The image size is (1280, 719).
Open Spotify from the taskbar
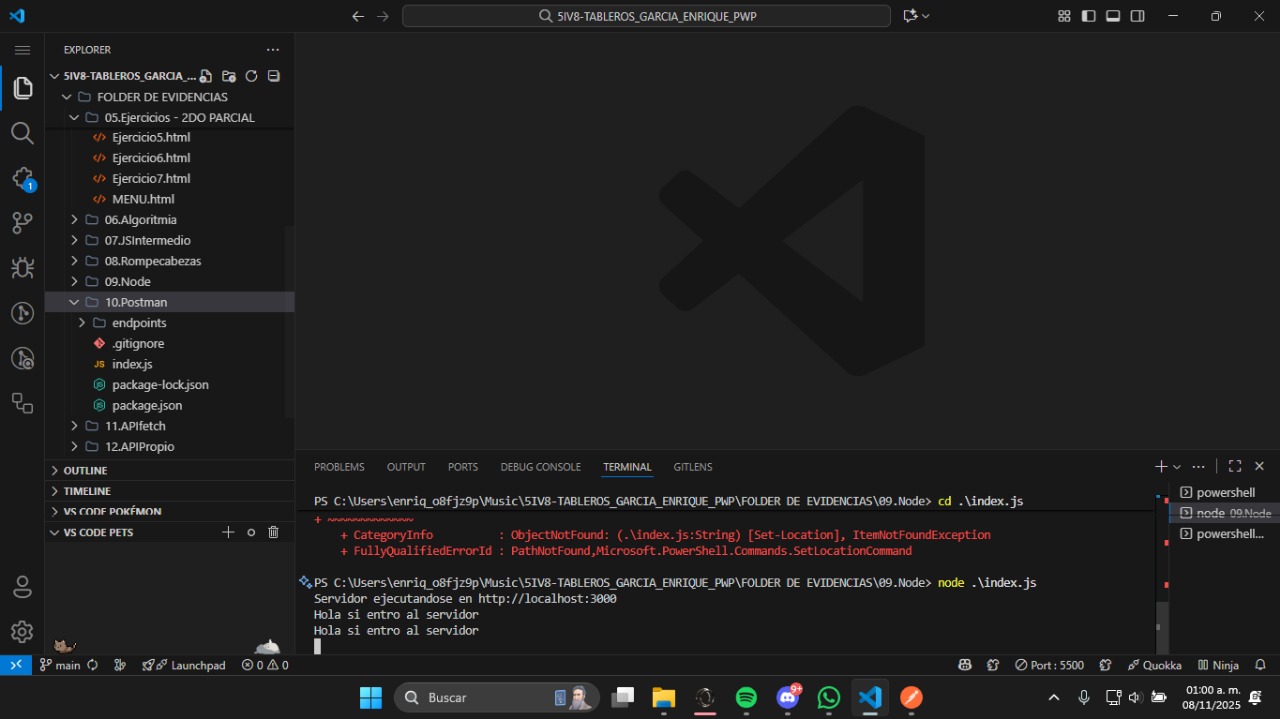coord(746,697)
